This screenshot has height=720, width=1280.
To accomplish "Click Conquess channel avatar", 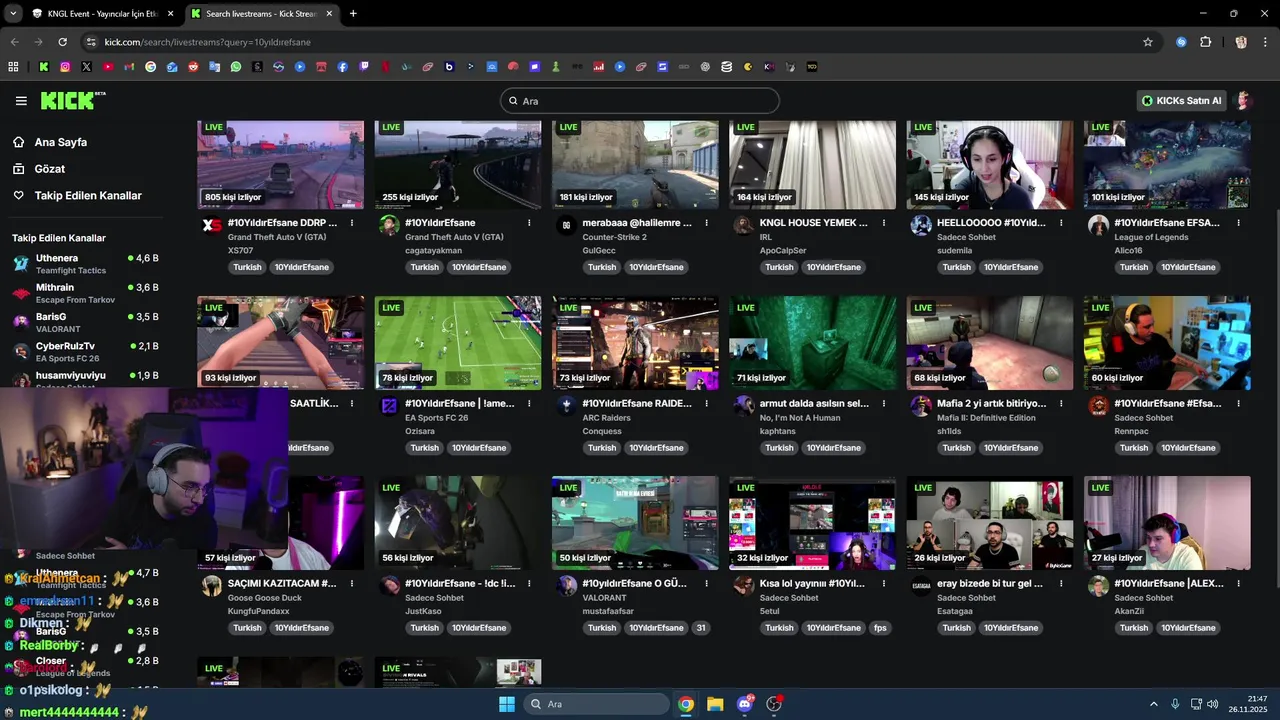I will (566, 406).
